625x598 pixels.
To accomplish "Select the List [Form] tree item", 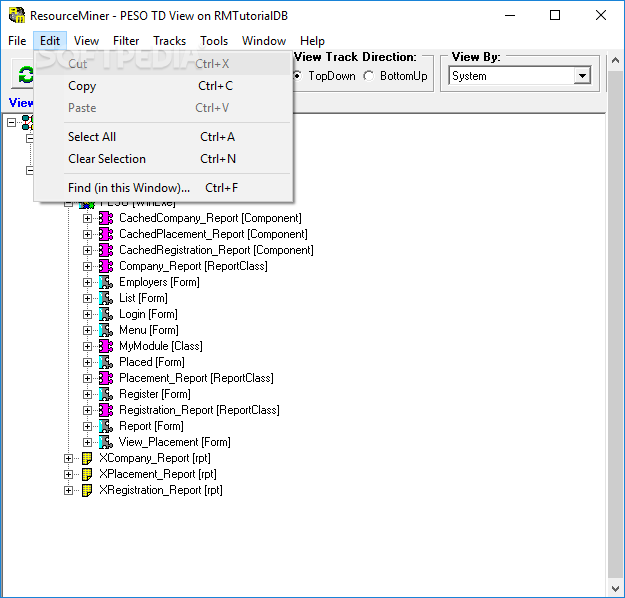I will [143, 298].
